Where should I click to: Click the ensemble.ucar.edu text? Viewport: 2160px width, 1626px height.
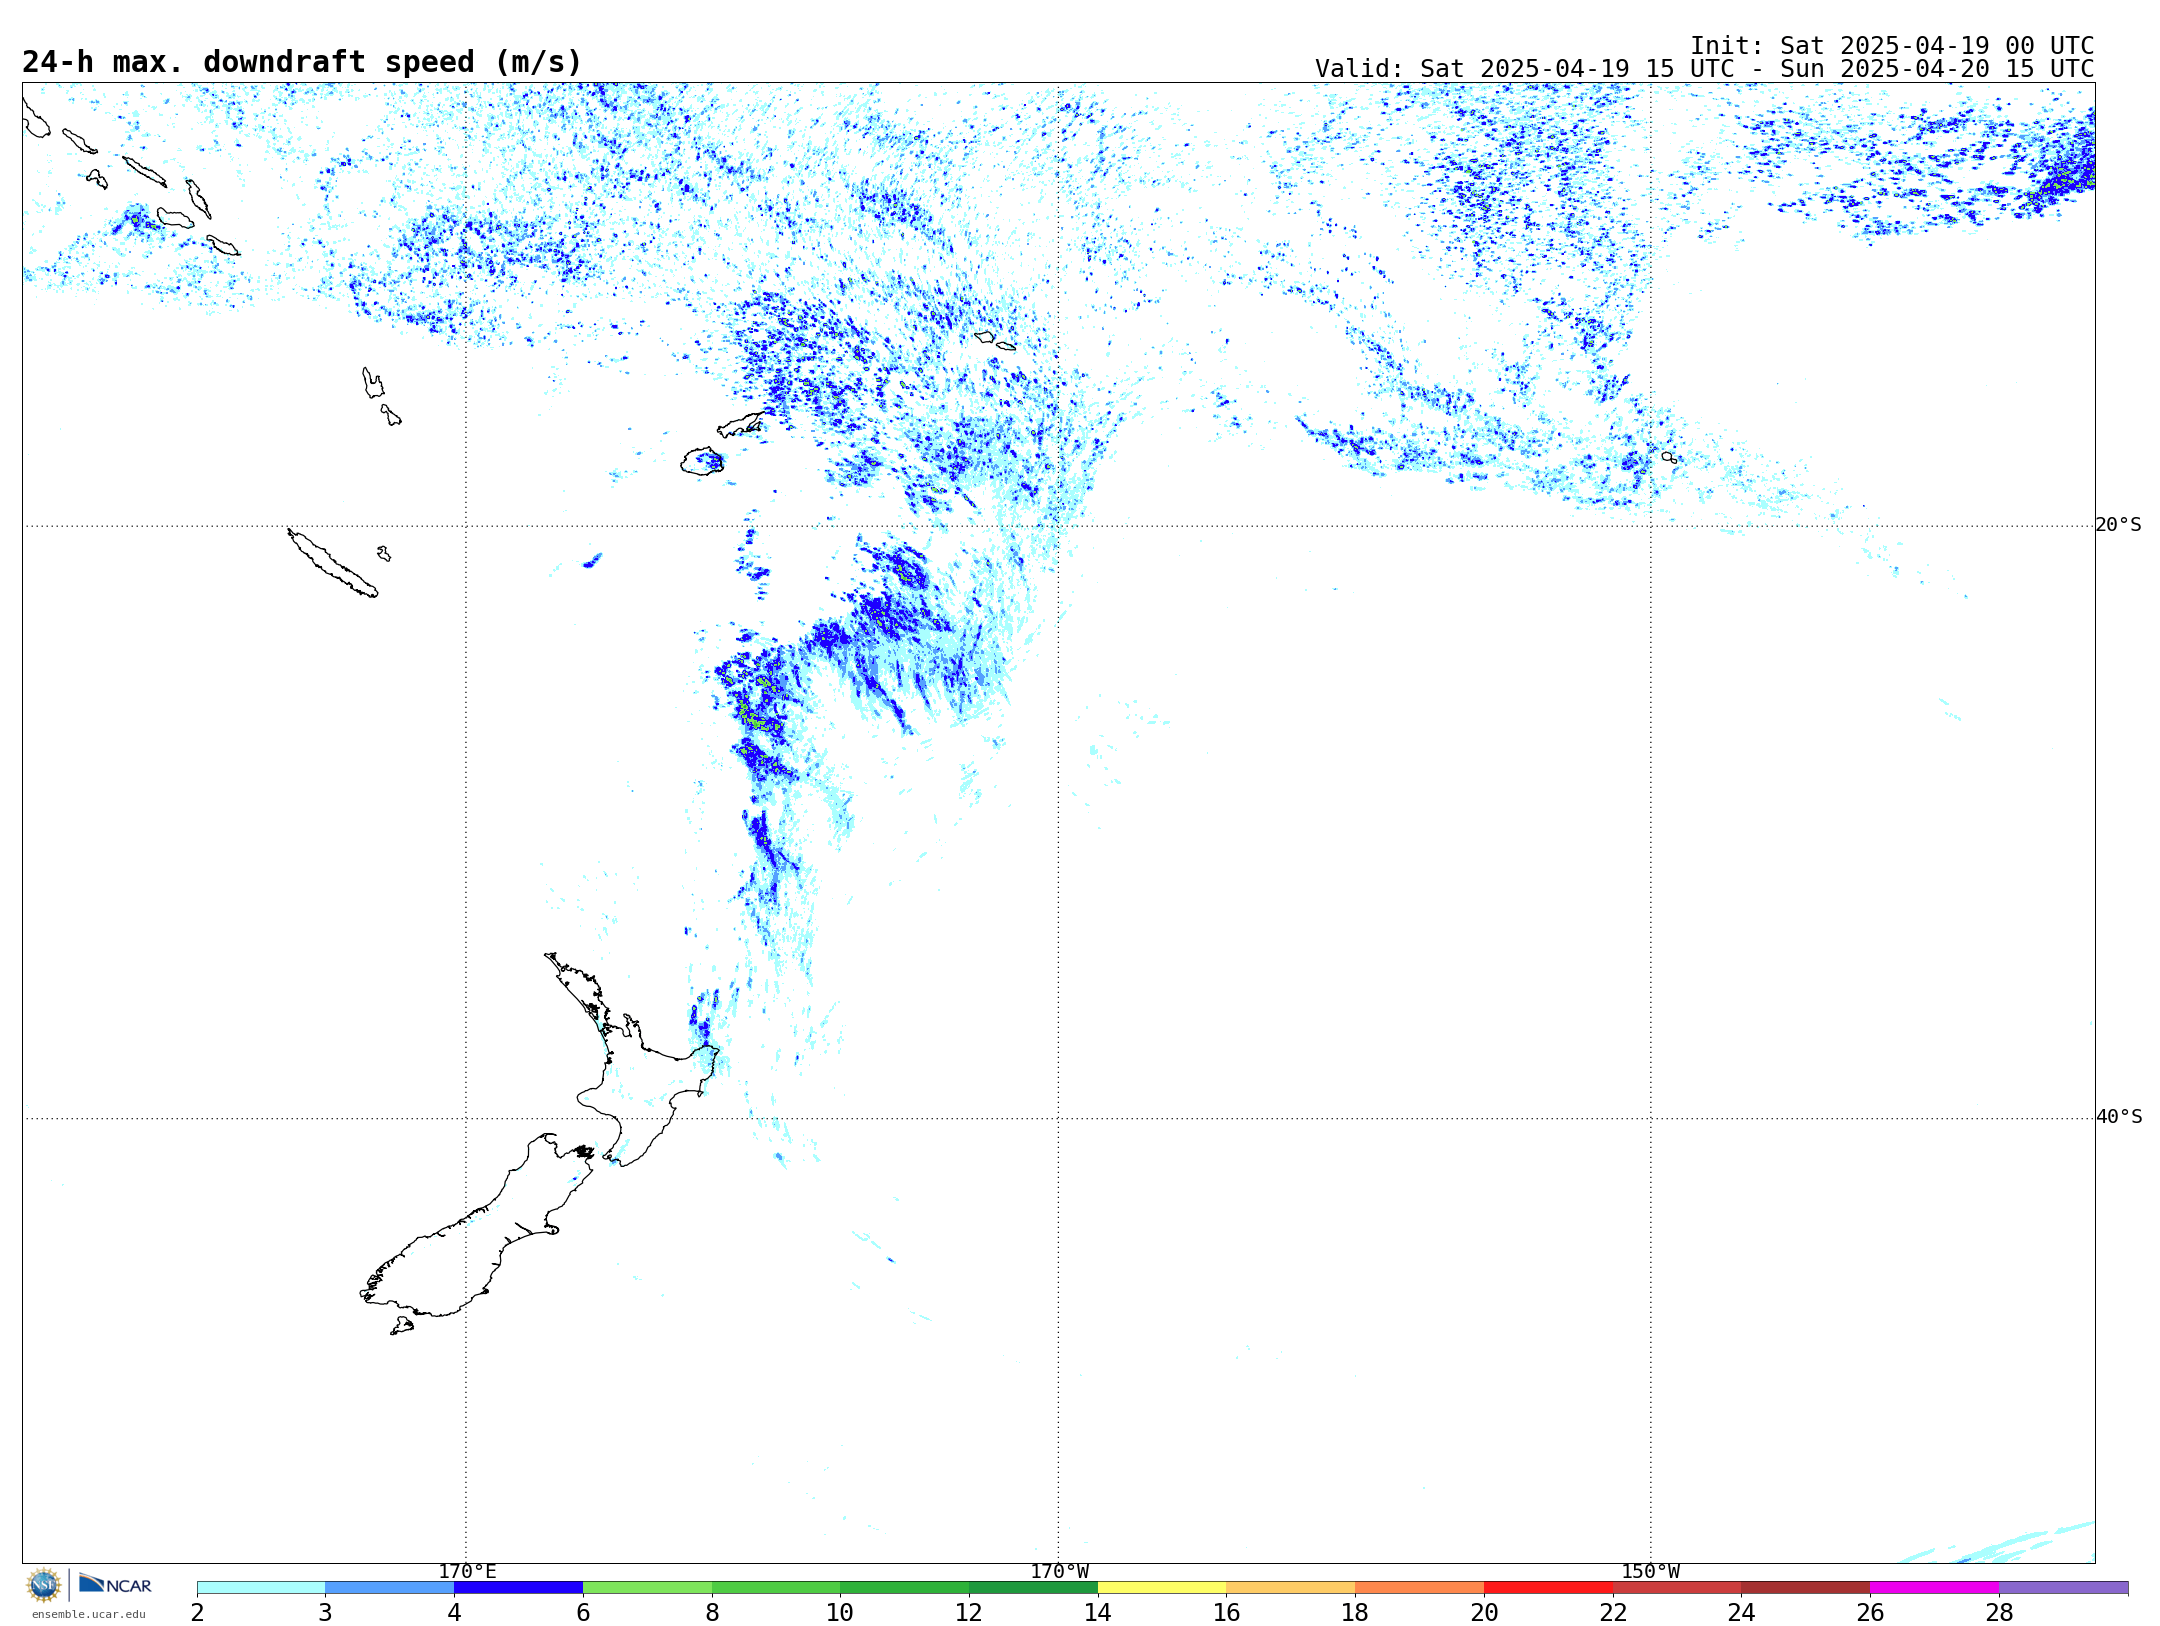pos(88,1614)
